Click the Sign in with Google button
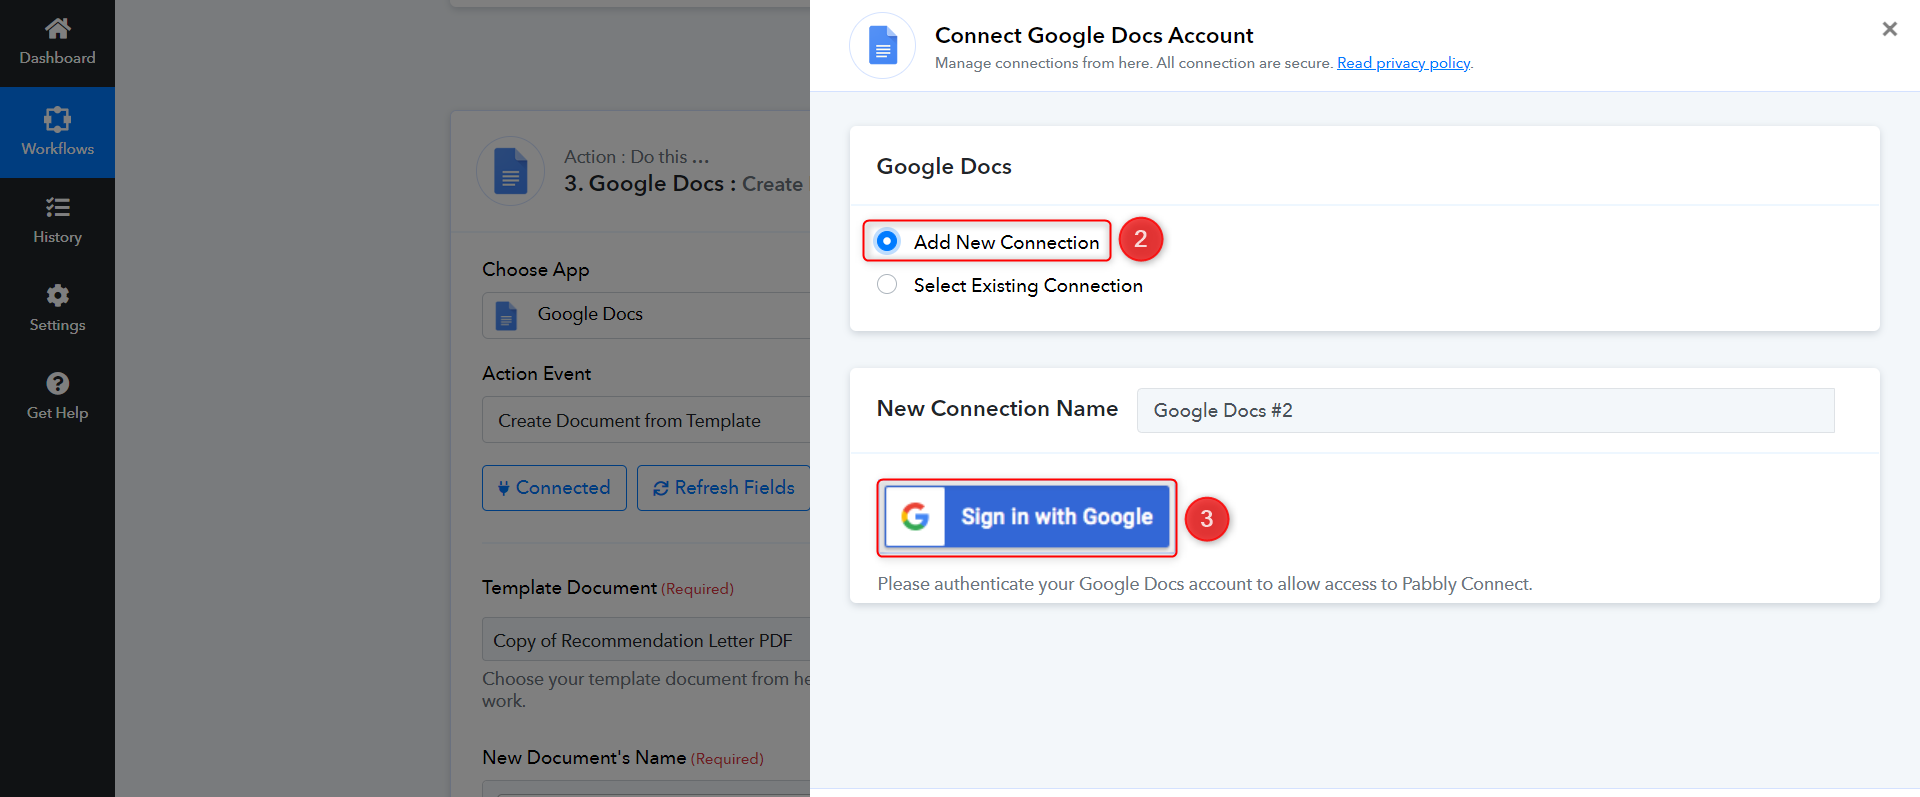The image size is (1920, 797). [x=1027, y=517]
